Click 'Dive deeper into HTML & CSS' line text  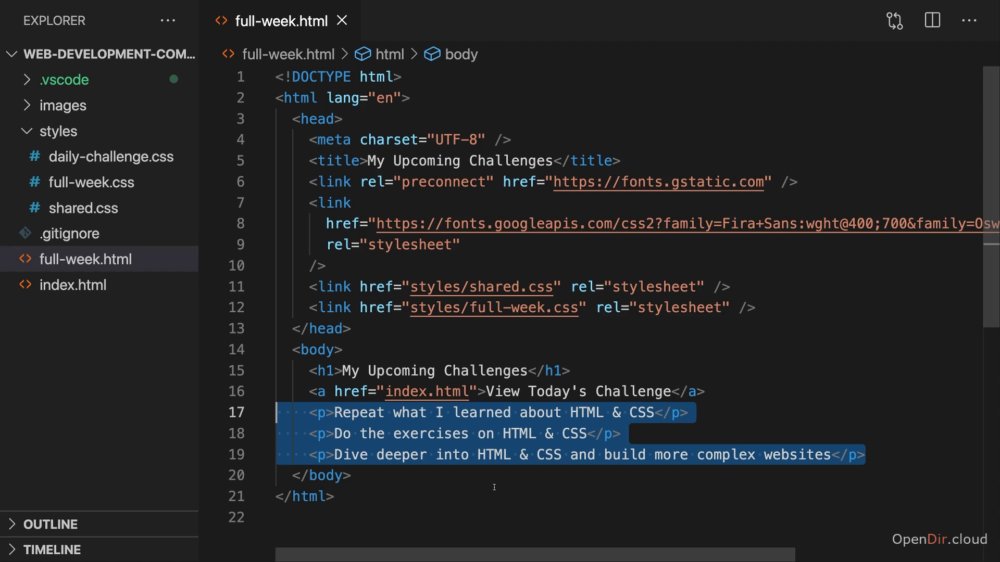pos(582,454)
